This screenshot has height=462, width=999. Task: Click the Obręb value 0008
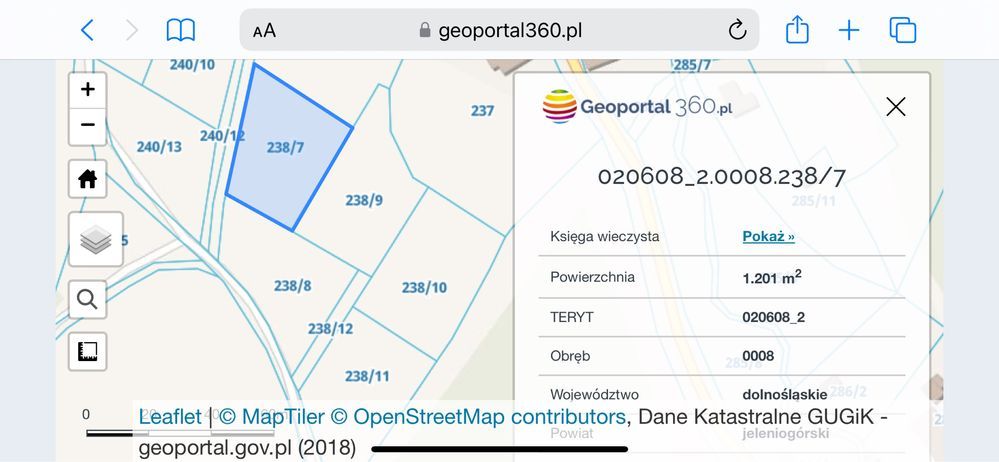pyautogui.click(x=758, y=356)
